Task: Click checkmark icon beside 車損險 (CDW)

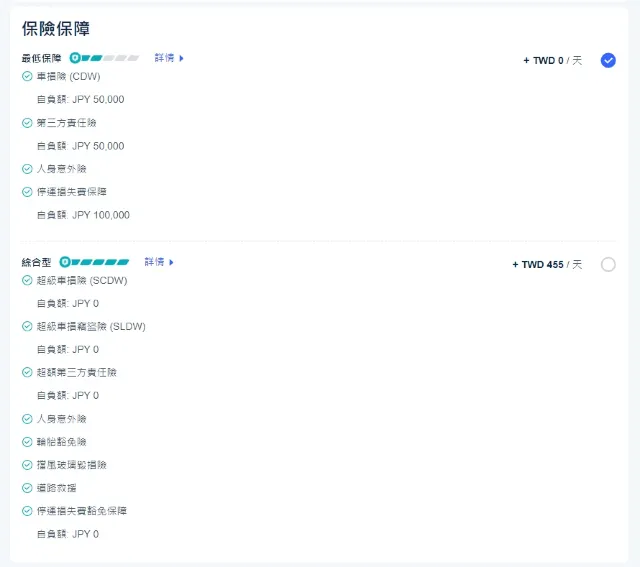Action: click(27, 76)
